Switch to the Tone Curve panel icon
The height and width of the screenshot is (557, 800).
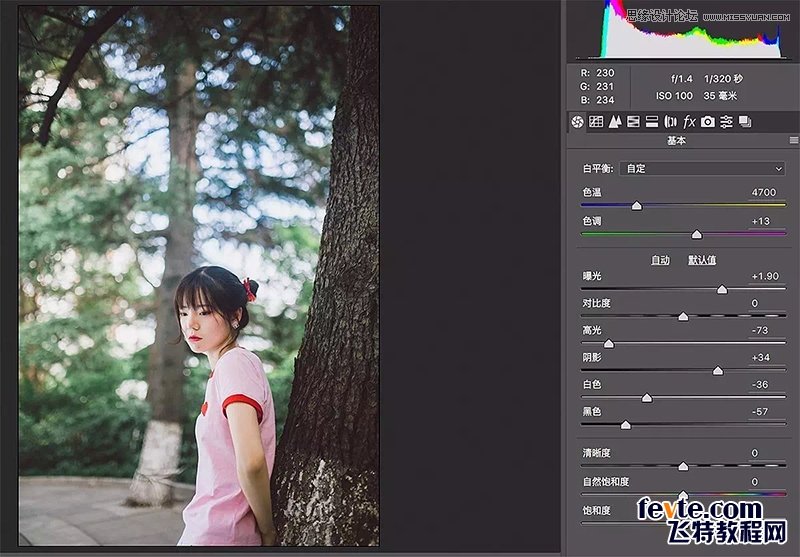click(x=596, y=121)
